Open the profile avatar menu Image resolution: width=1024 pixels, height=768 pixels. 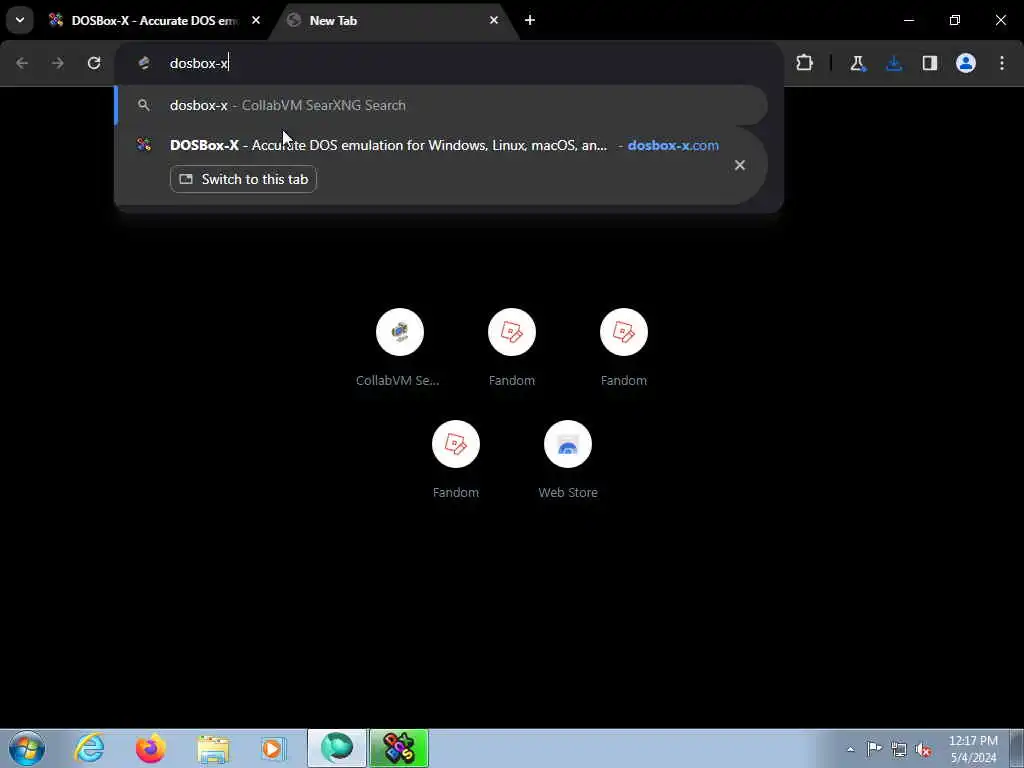pyautogui.click(x=966, y=63)
